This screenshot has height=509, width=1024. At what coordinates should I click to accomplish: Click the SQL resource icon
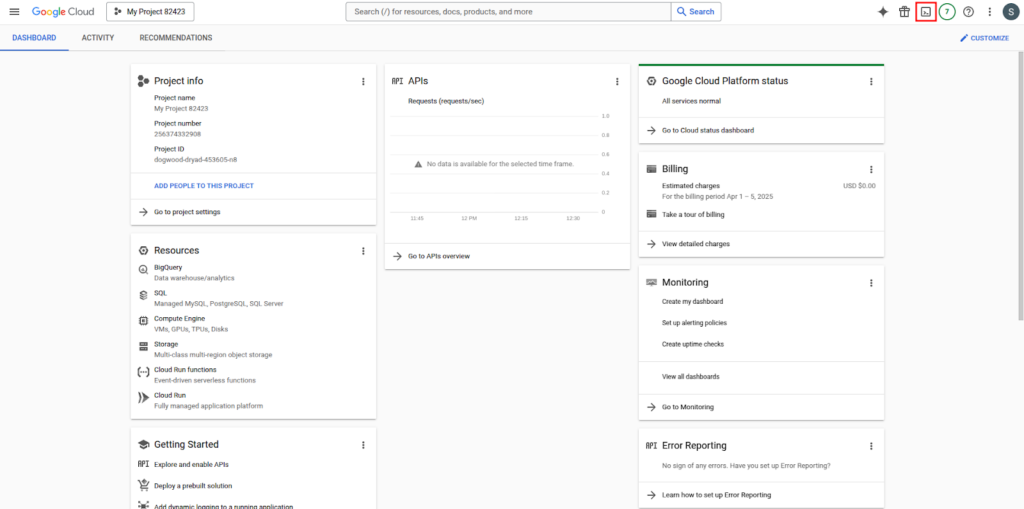click(143, 295)
